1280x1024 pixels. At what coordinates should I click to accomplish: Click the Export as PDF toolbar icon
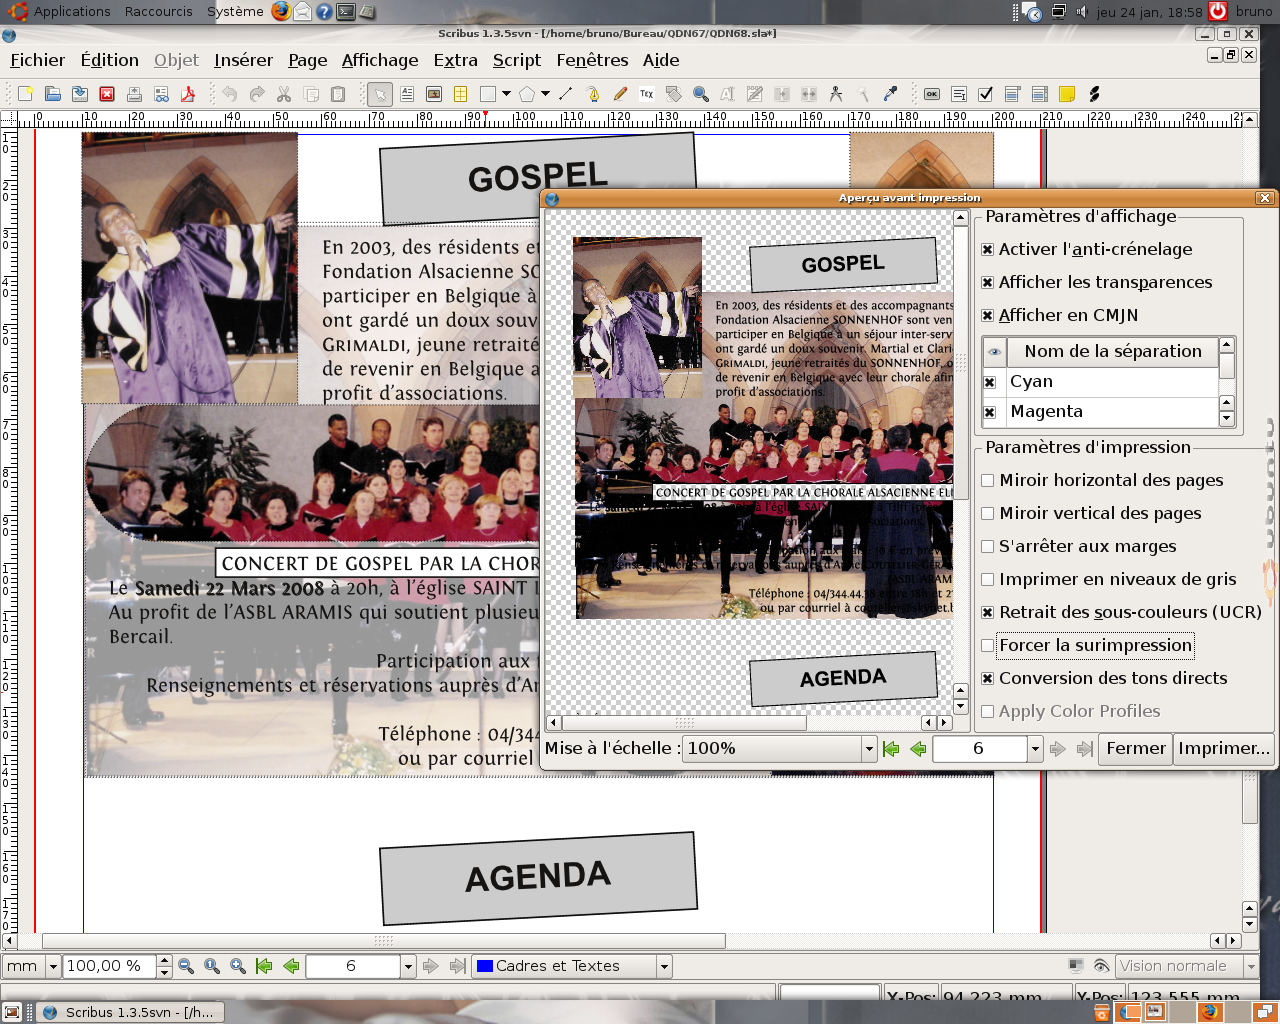(188, 94)
